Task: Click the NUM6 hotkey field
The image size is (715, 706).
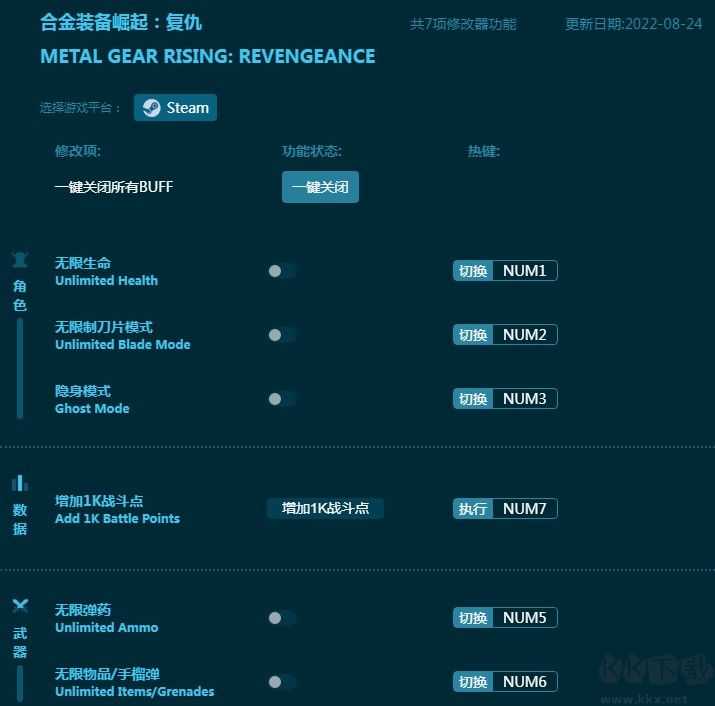Action: tap(524, 682)
